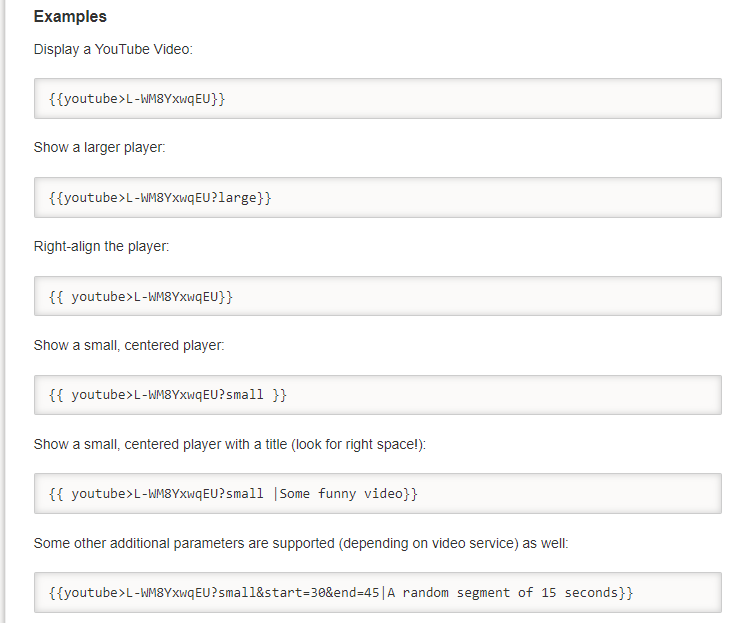Click the code block containing ?large

click(x=377, y=198)
